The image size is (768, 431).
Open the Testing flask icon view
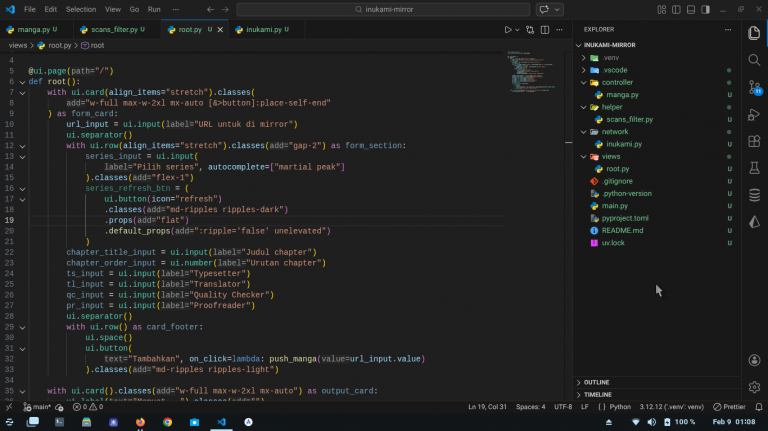[x=754, y=168]
